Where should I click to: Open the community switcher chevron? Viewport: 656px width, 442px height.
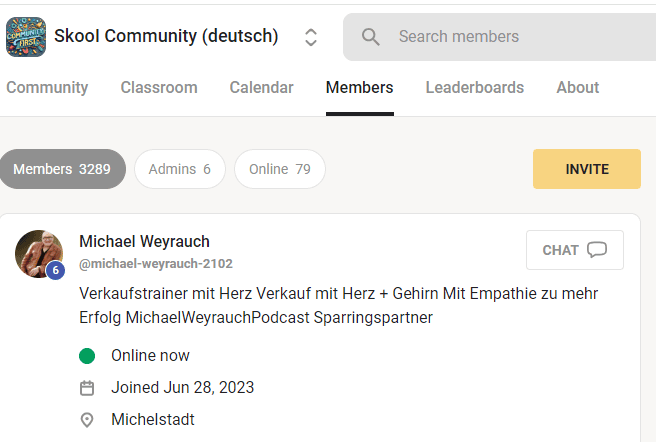point(311,37)
